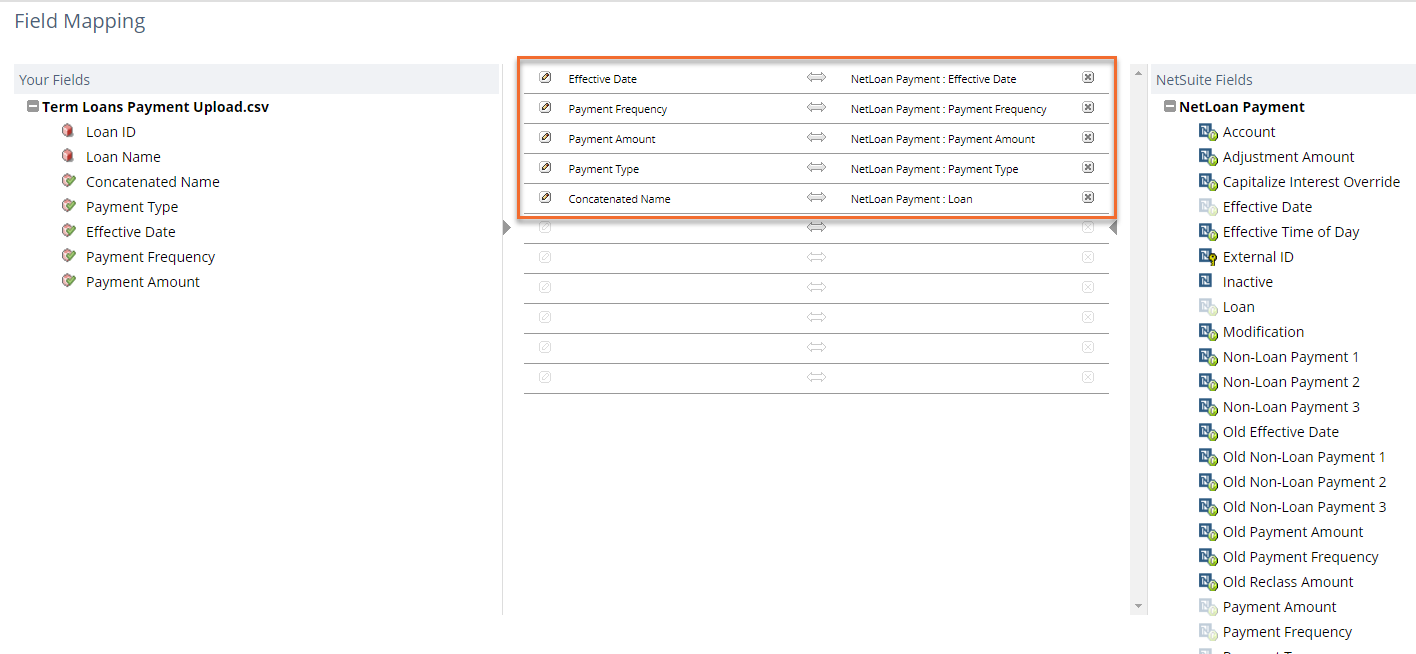
Task: Collapse the NetLoan Payment field tree
Action: [1170, 107]
